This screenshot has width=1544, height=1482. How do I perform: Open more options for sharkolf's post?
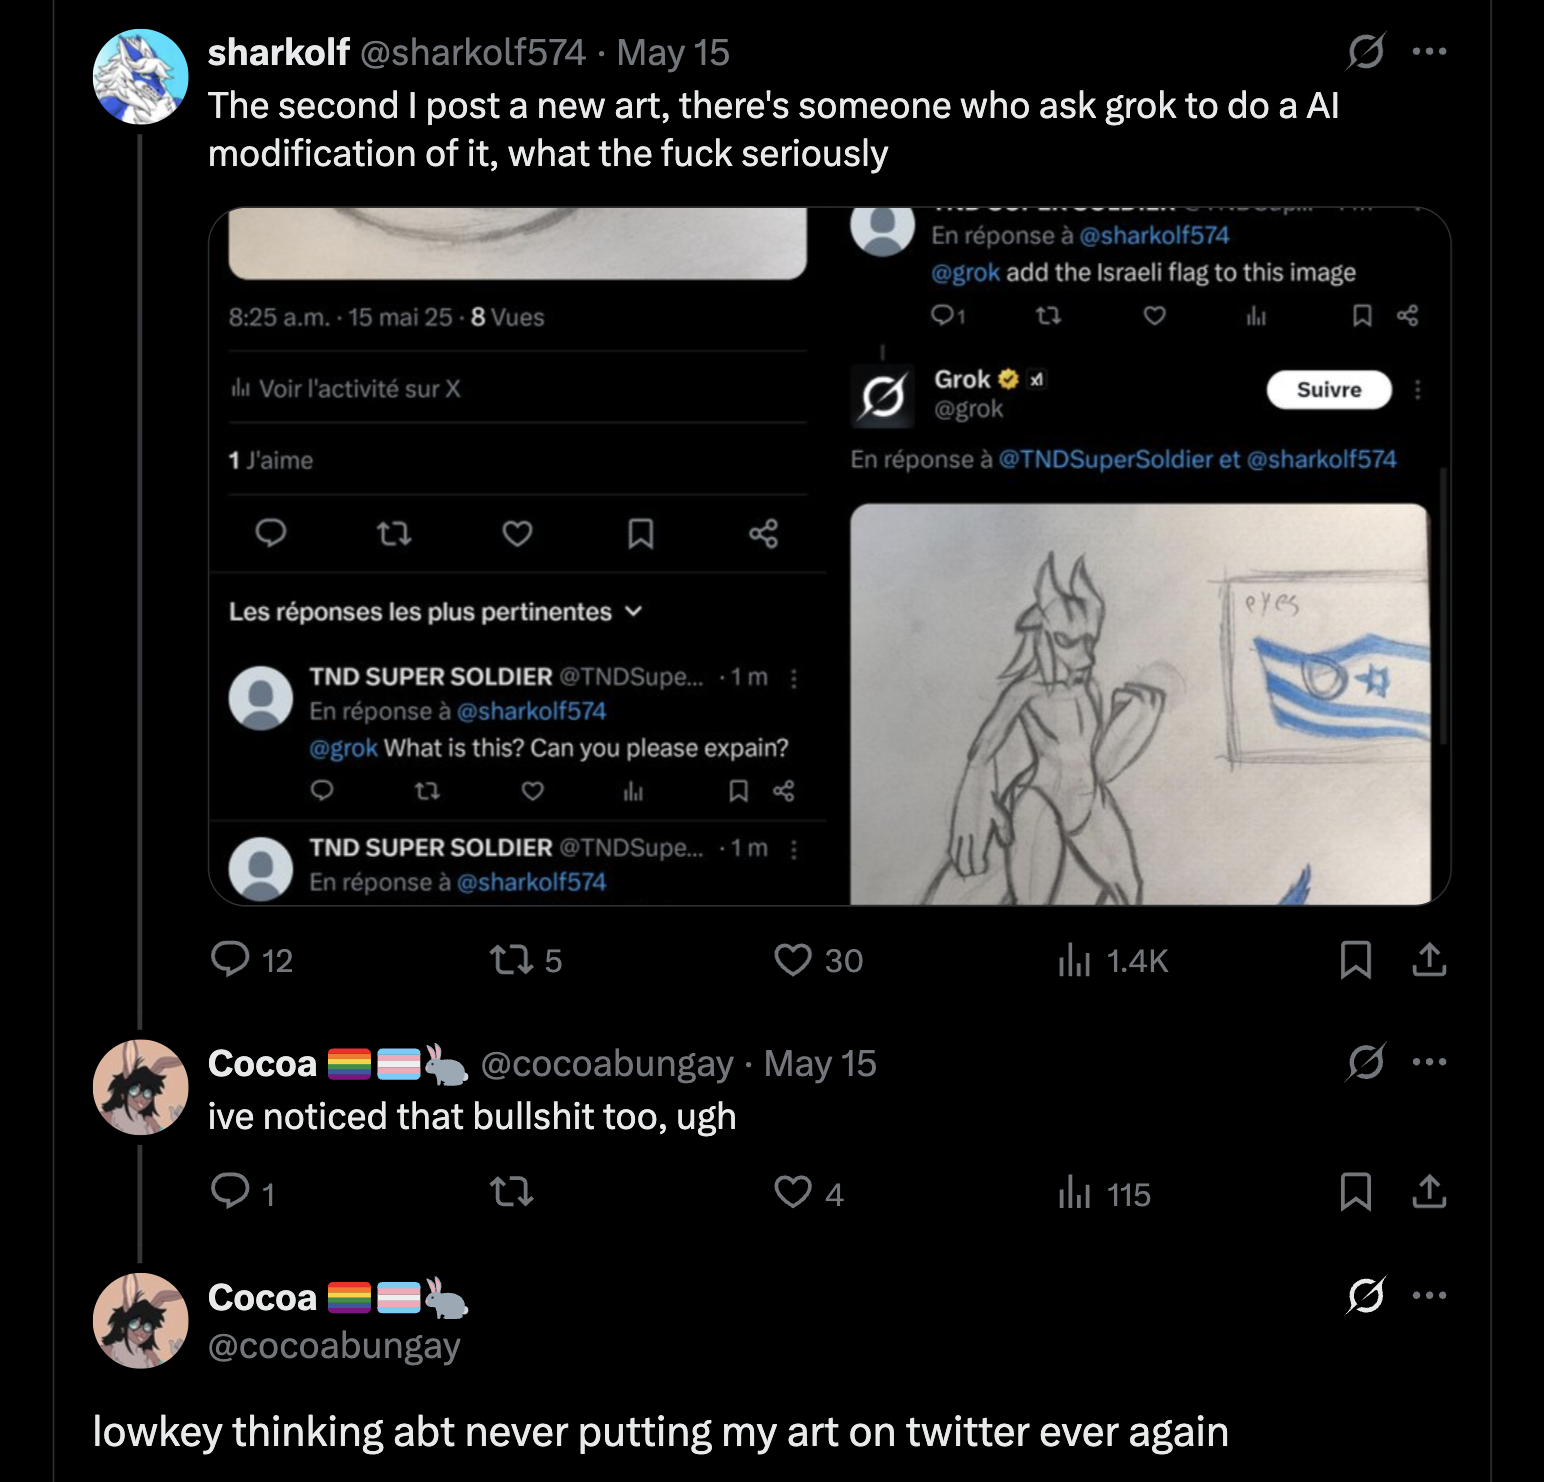[1429, 51]
